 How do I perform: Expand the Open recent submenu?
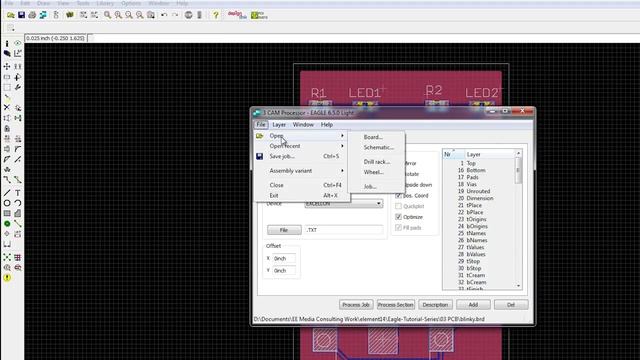(302, 146)
